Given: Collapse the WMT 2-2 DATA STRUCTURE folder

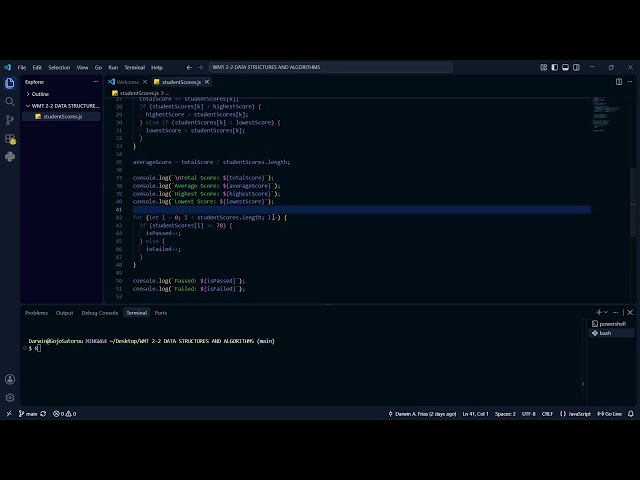Looking at the screenshot, I should coord(61,106).
